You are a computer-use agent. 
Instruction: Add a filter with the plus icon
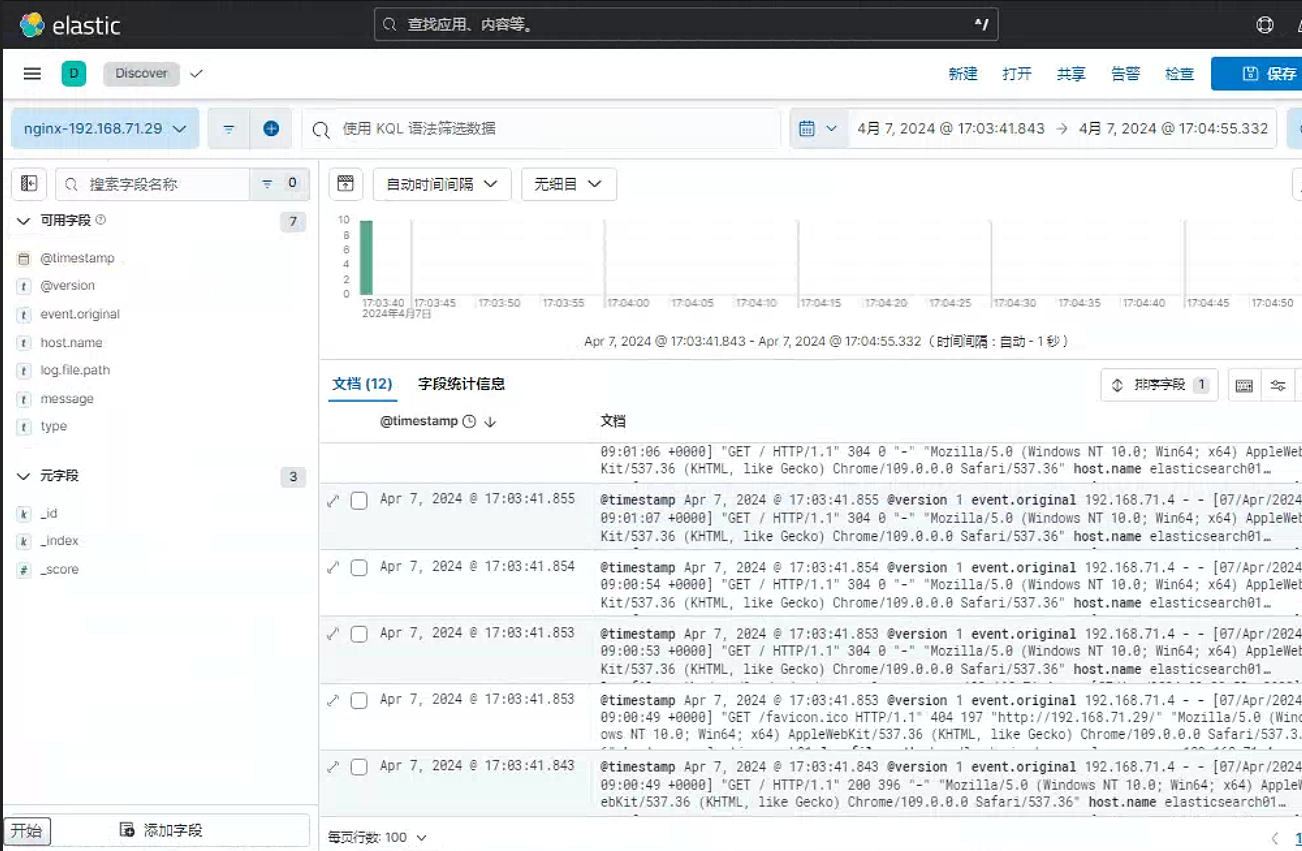coord(271,129)
